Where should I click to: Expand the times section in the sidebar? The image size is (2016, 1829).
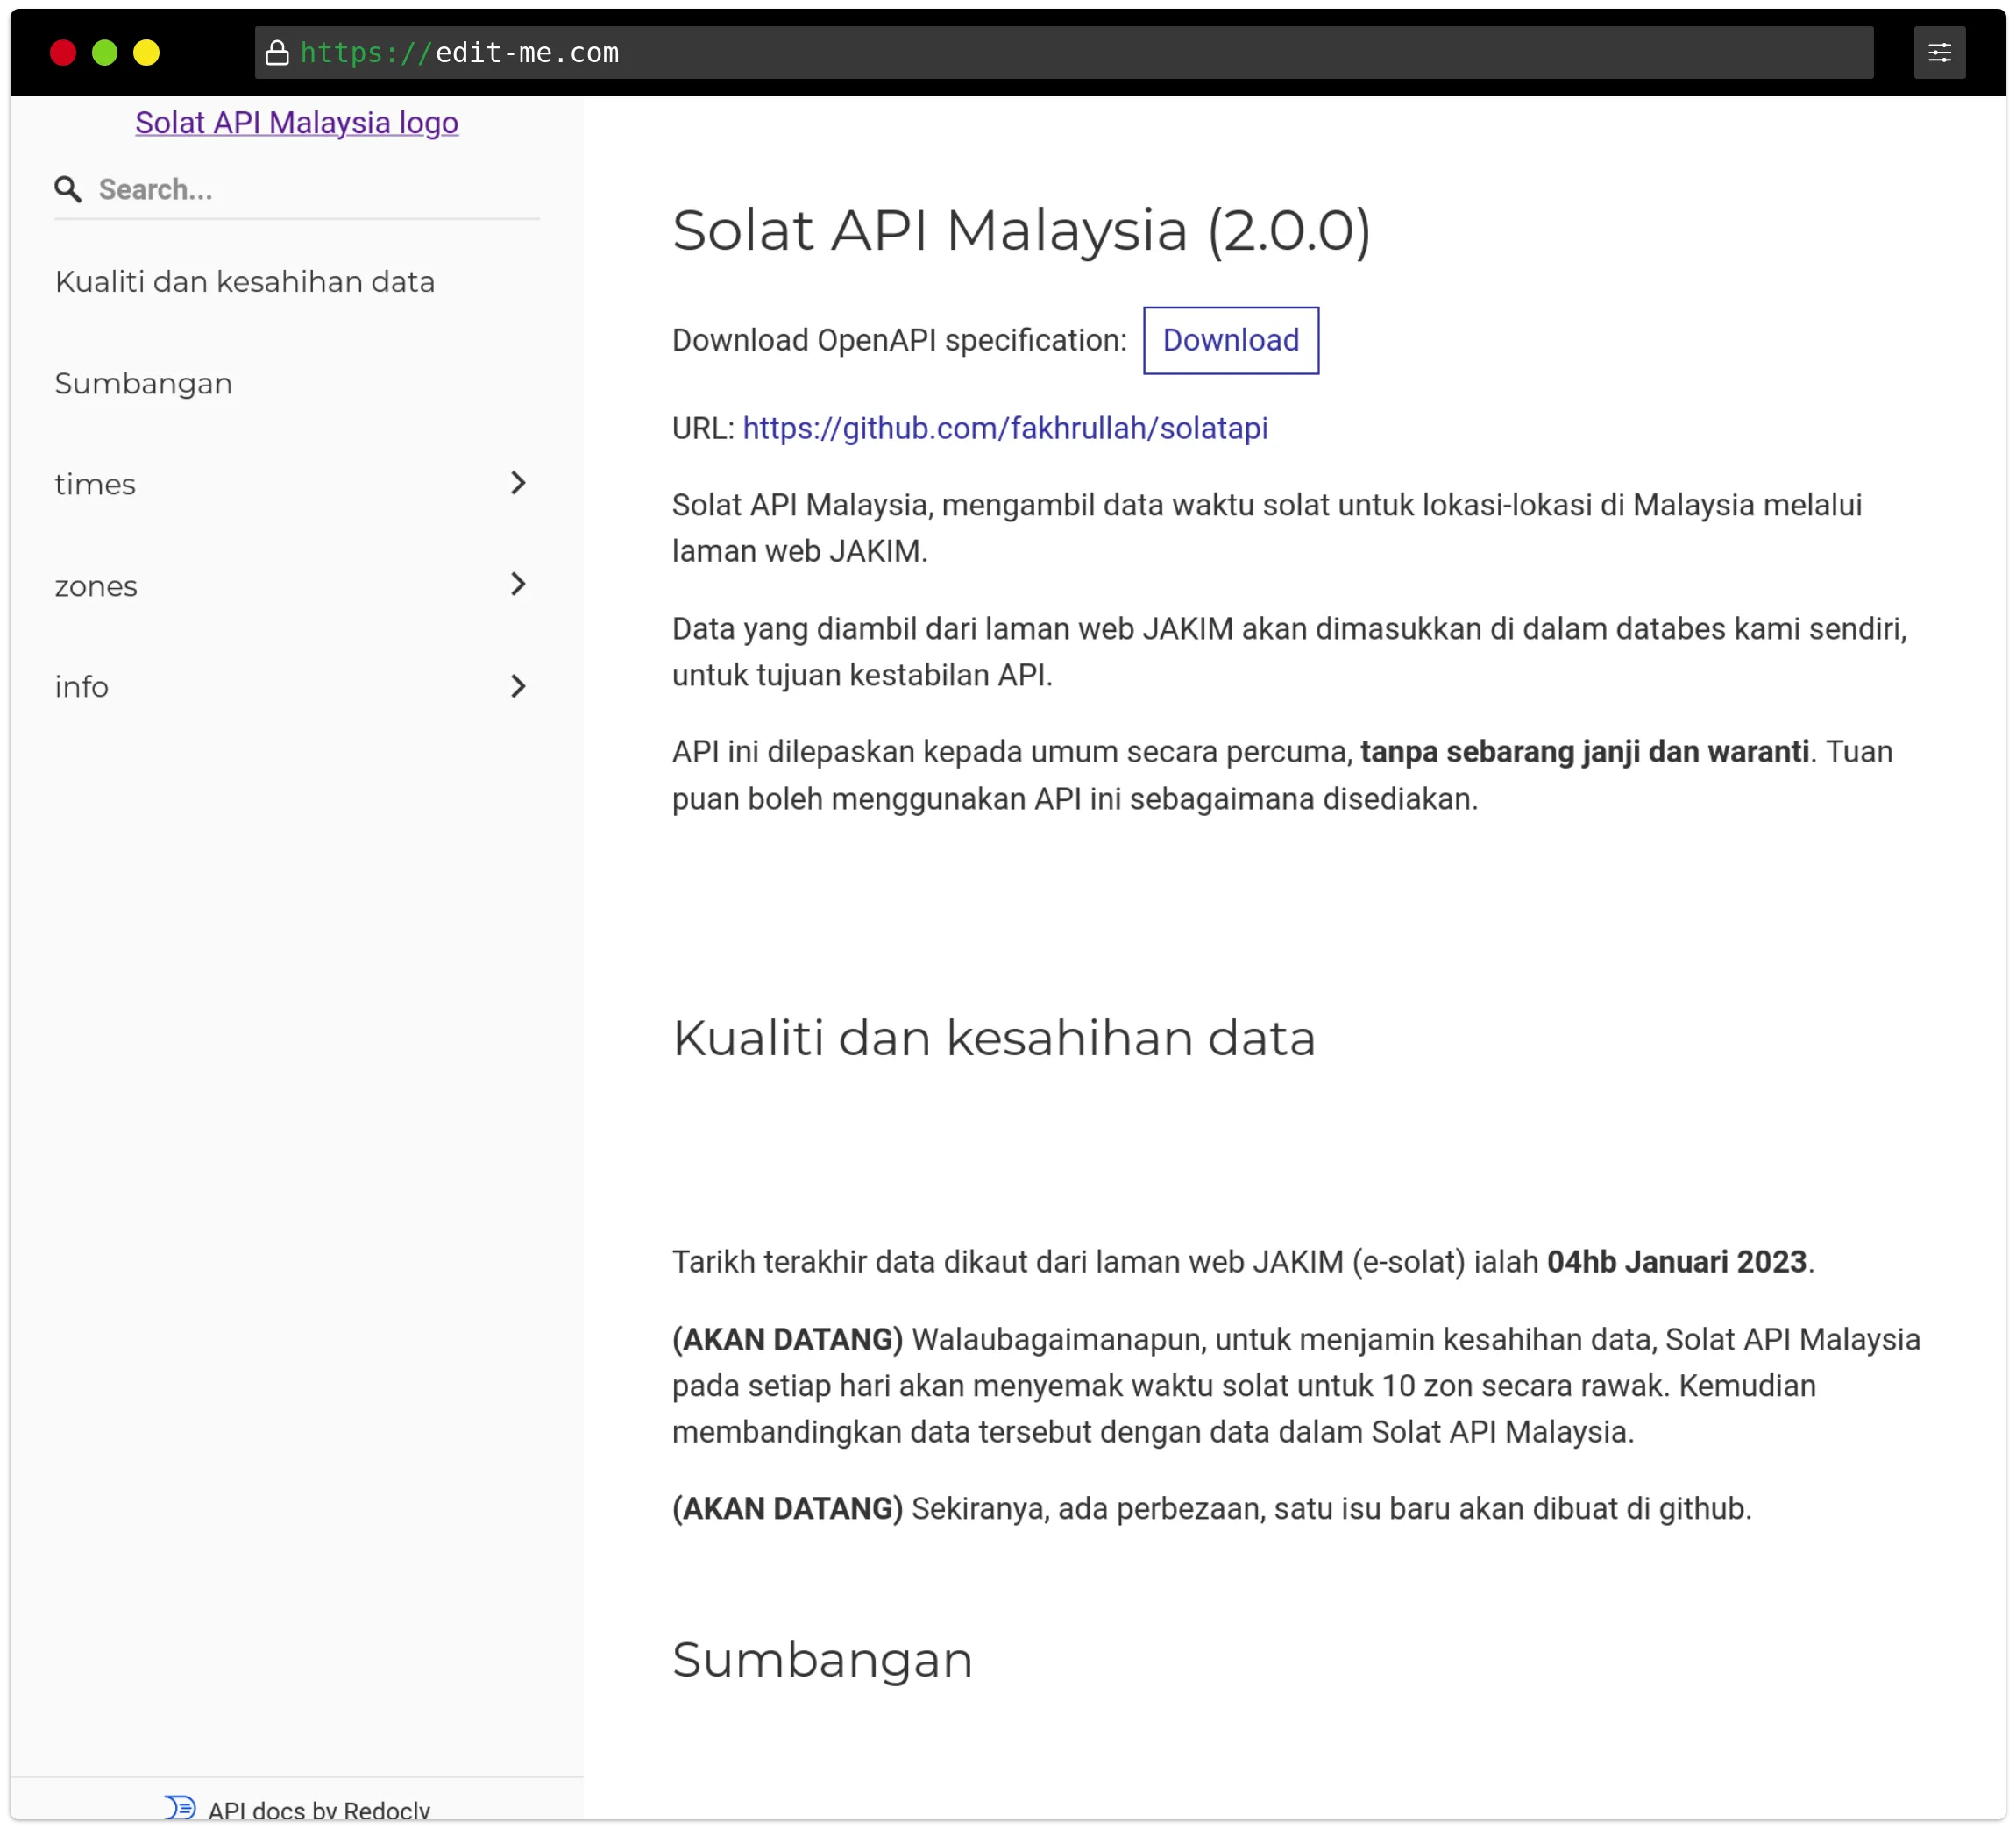tap(519, 483)
